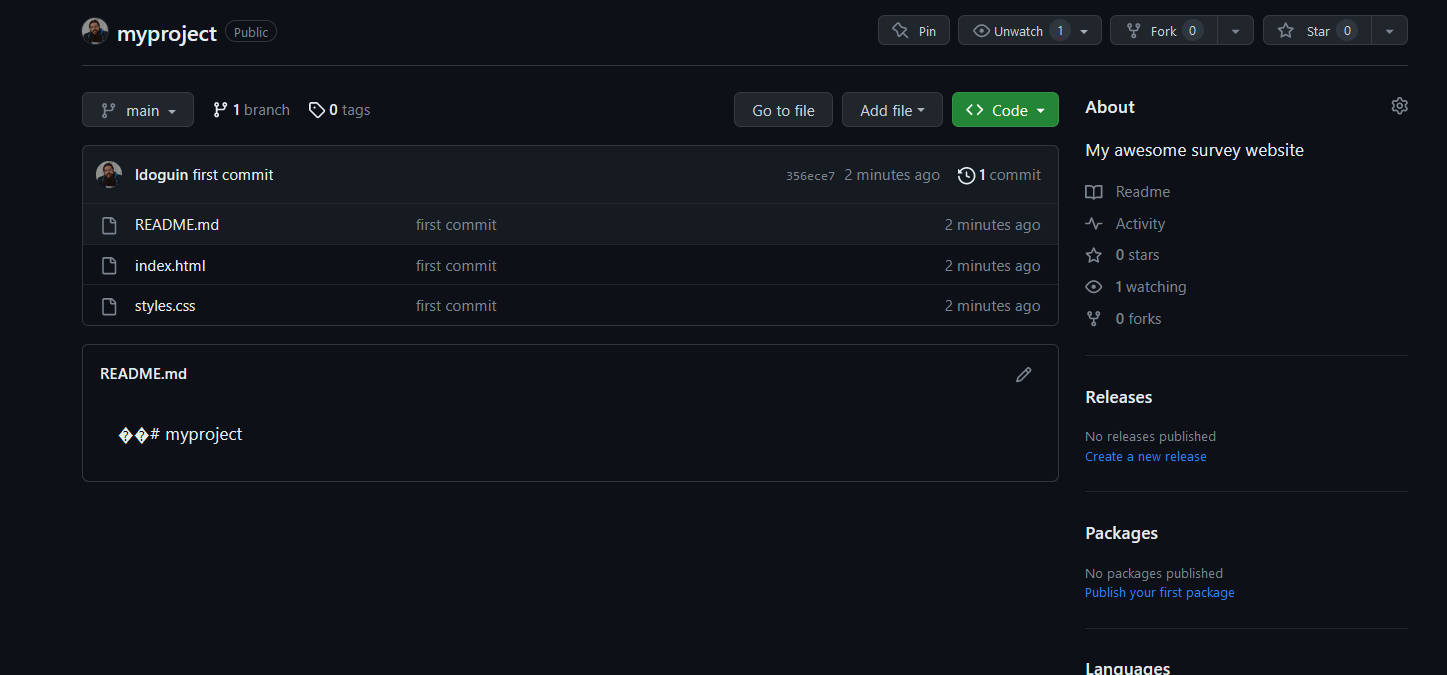Screen dimensions: 1447x675
Task: Open the Releases heading link
Action: click(1118, 397)
